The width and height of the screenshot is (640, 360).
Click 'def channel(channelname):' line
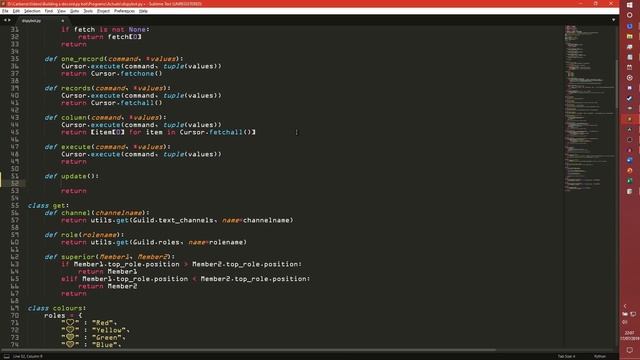(x=97, y=213)
